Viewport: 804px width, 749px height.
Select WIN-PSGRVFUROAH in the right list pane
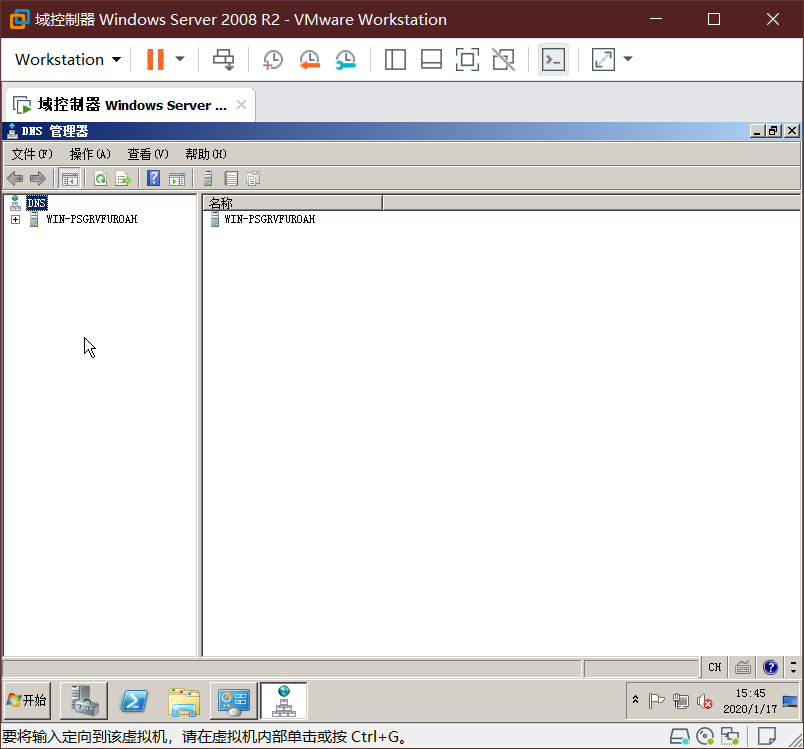pyautogui.click(x=270, y=219)
